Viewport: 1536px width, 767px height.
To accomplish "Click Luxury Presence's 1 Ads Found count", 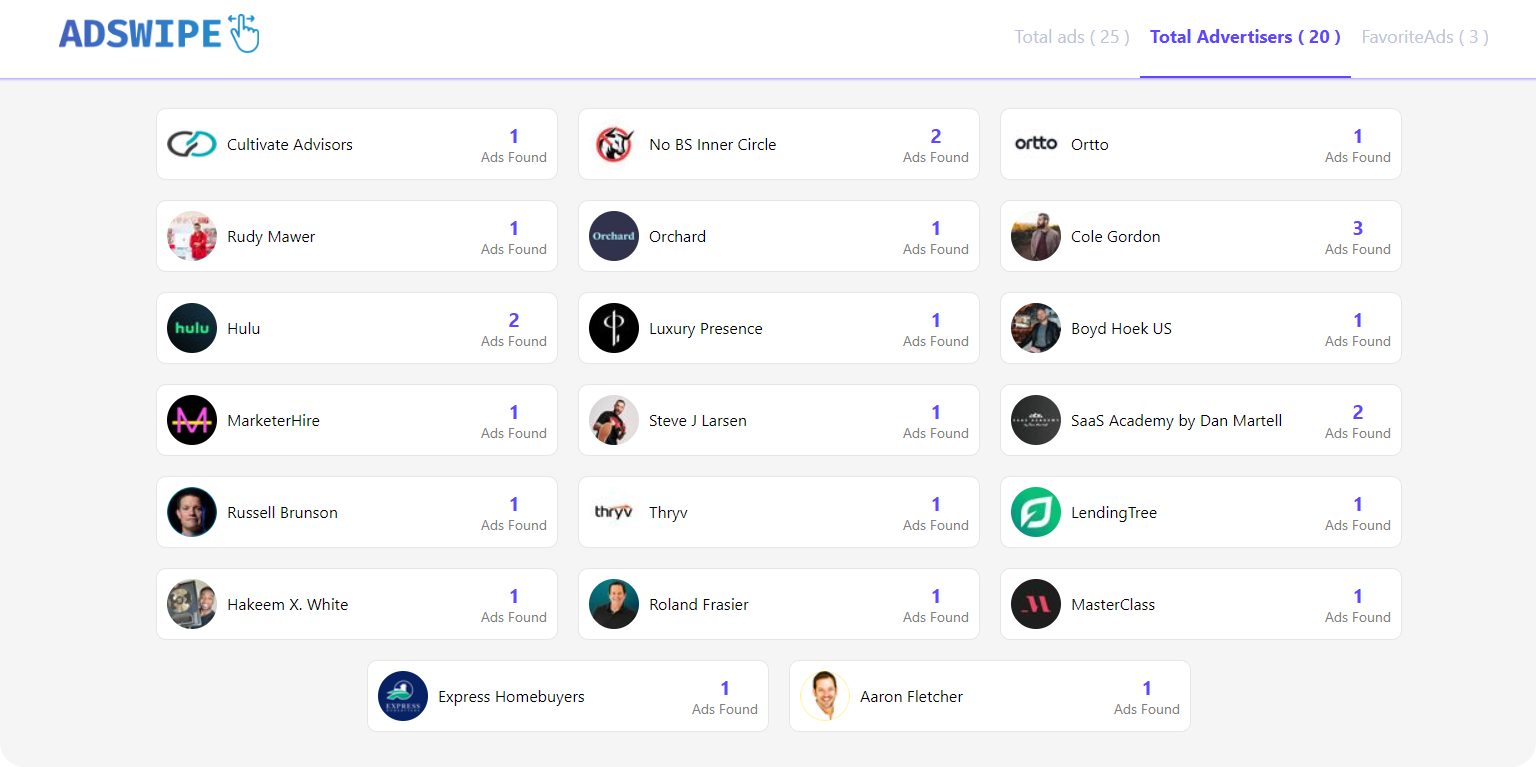I will click(x=936, y=330).
